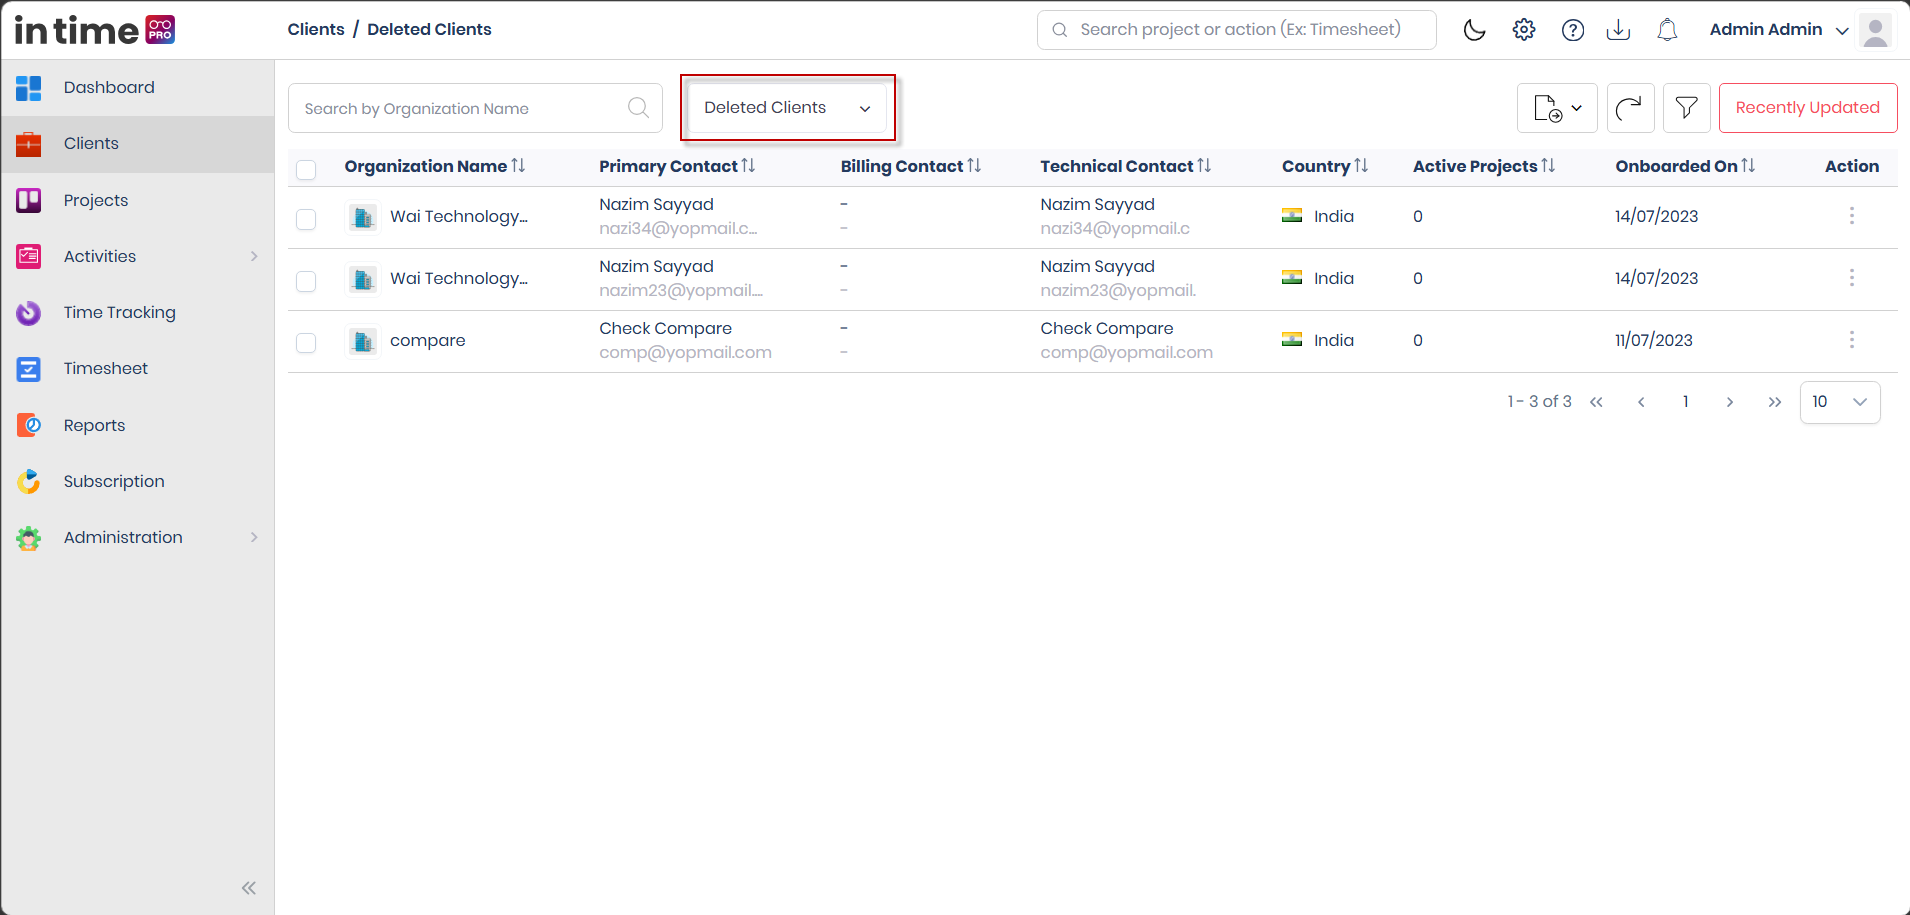Open action menu for compare row
The width and height of the screenshot is (1910, 915).
[1852, 340]
